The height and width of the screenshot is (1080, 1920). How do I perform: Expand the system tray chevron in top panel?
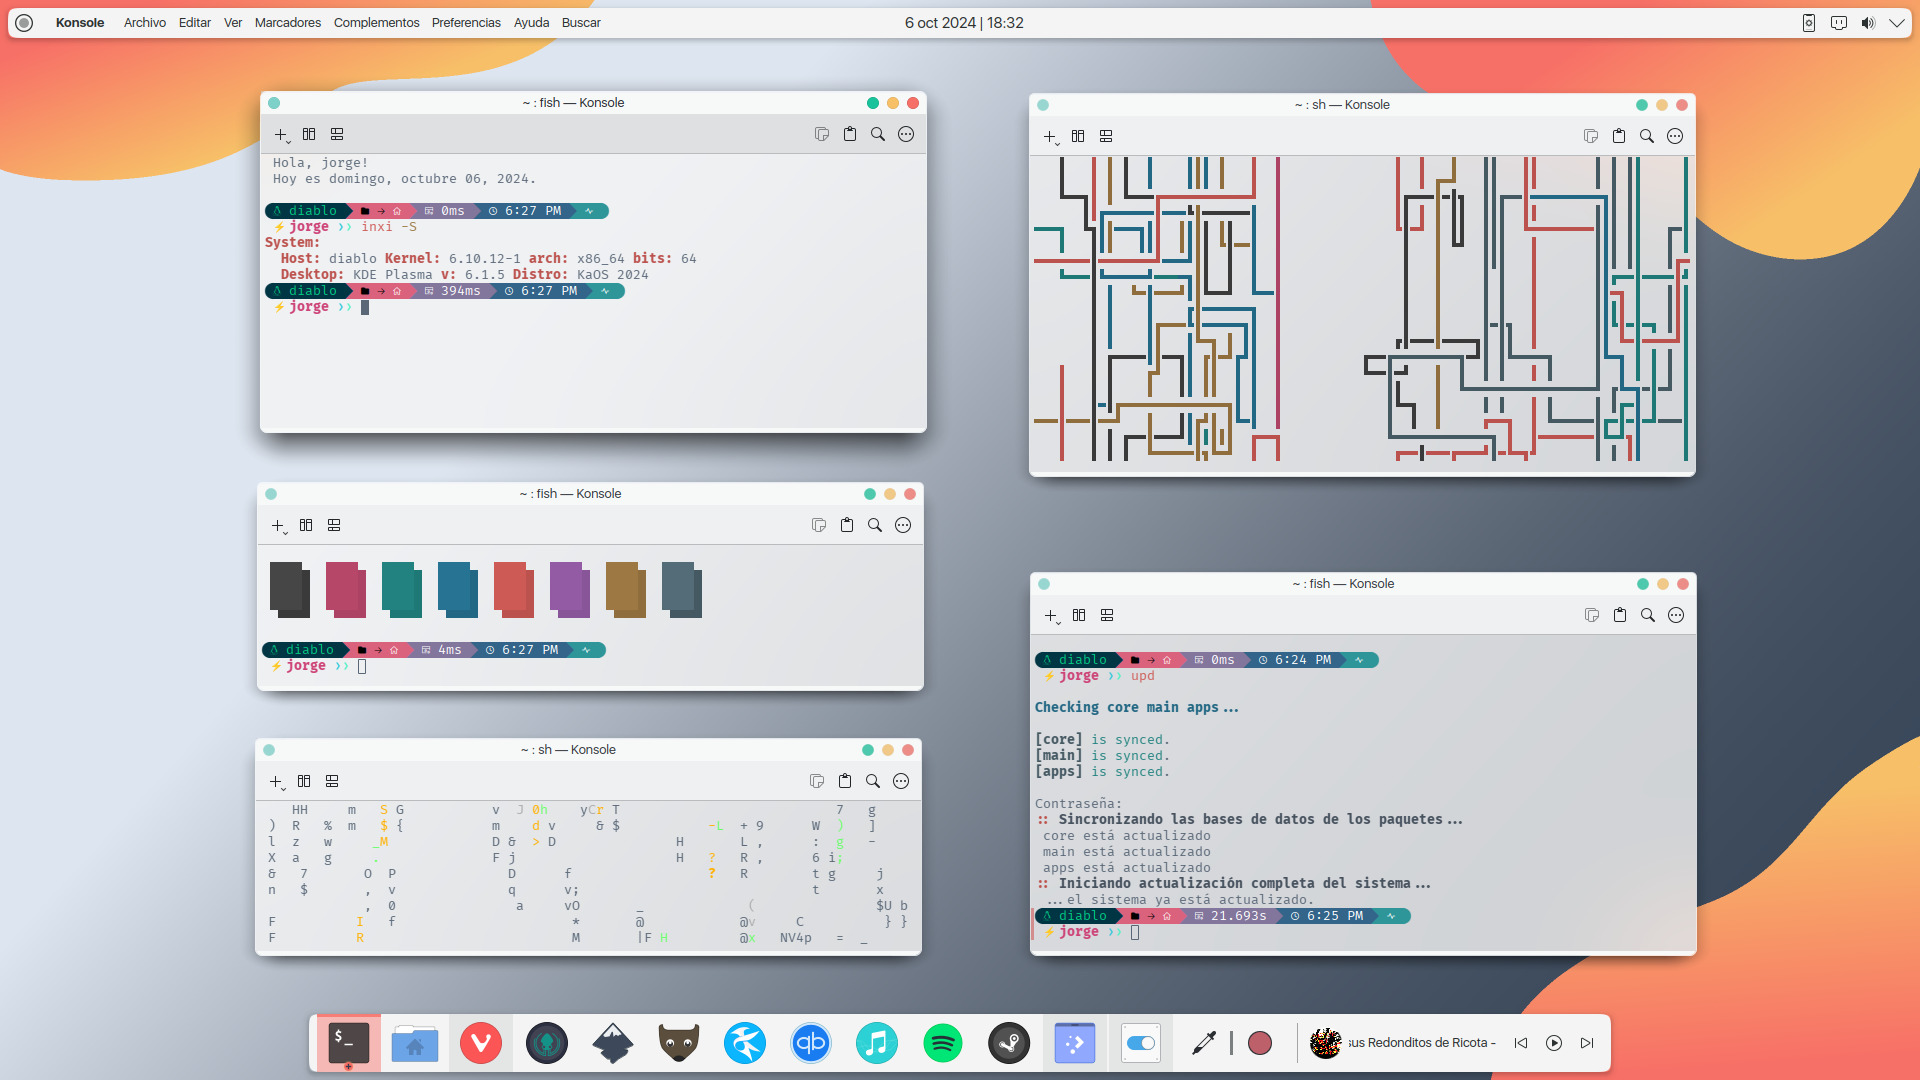click(1897, 23)
